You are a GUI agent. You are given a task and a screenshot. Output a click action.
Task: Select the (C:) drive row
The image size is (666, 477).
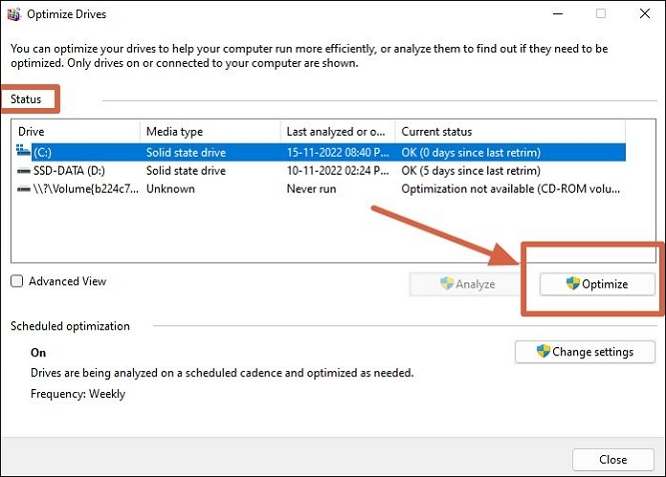click(x=320, y=152)
